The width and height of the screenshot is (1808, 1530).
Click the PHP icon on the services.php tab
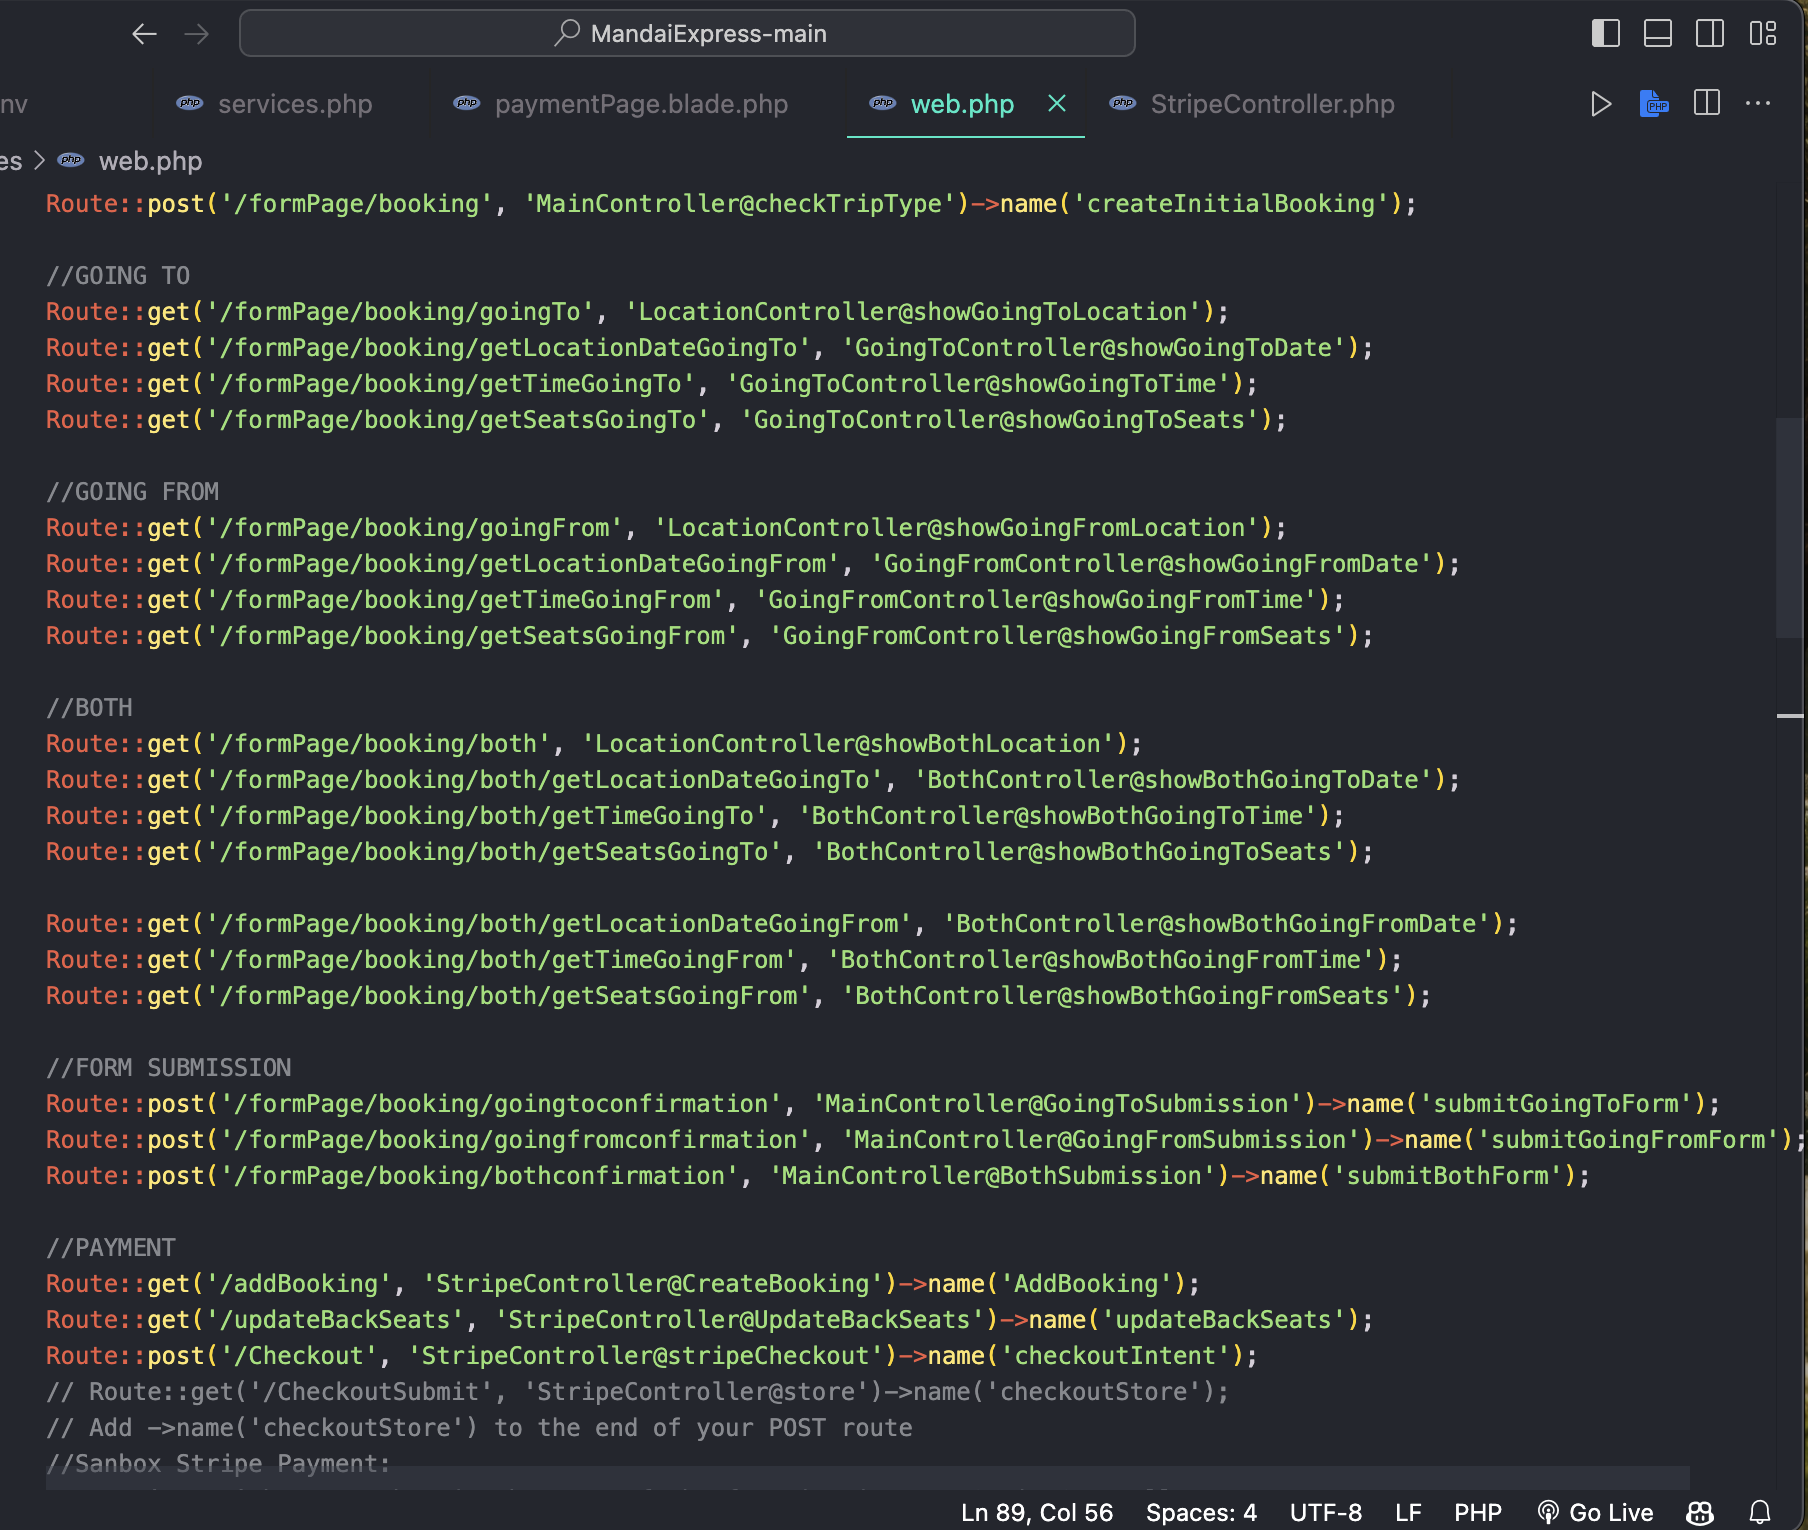(x=189, y=103)
